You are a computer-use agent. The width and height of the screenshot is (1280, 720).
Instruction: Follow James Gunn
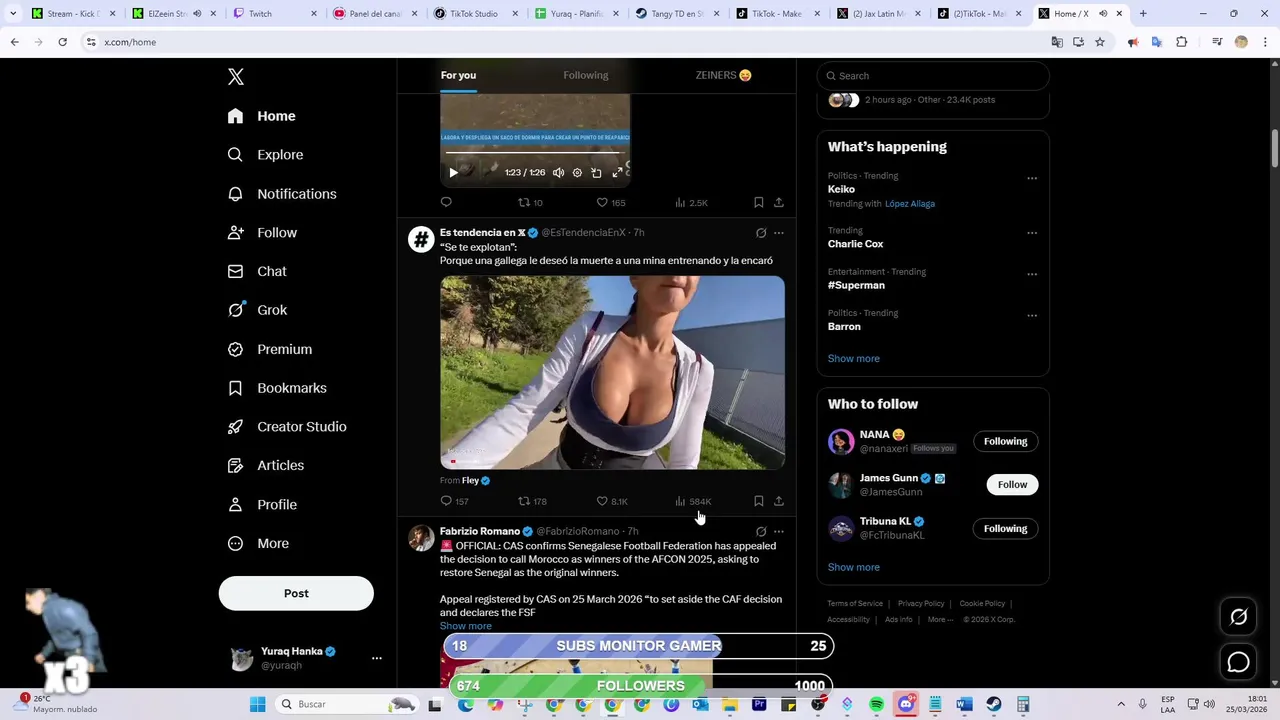point(1012,485)
